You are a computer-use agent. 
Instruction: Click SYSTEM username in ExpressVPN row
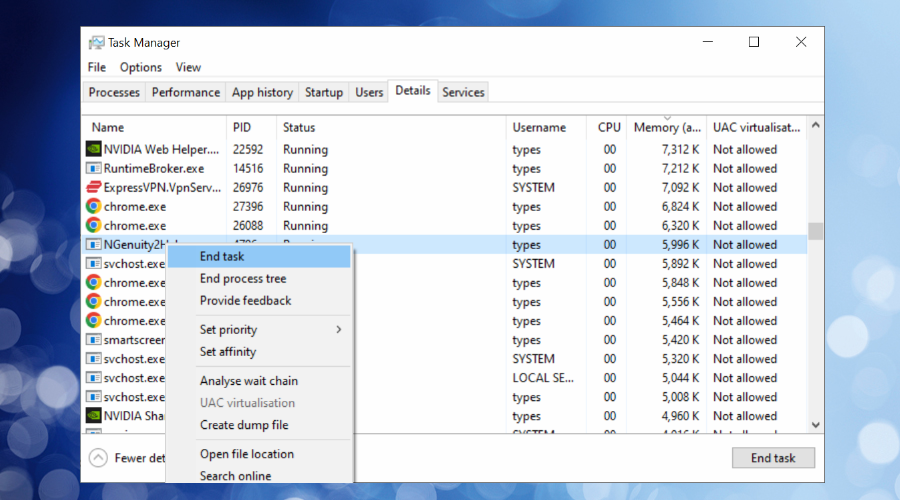point(533,187)
